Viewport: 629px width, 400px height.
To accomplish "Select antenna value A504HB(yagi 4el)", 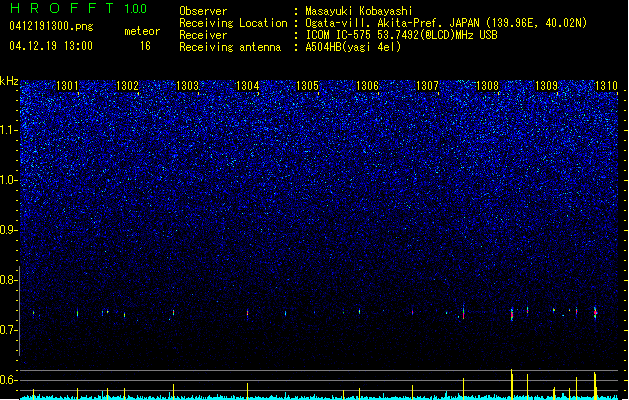I will click(x=353, y=47).
